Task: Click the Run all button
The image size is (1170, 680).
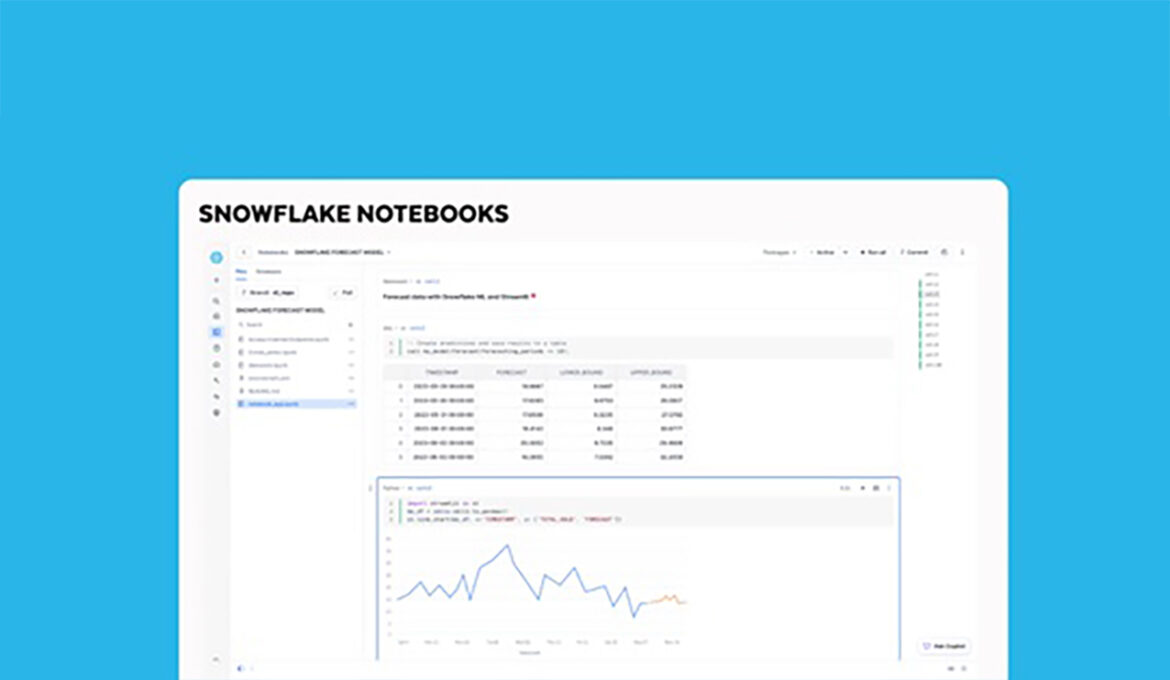Action: pyautogui.click(x=872, y=252)
